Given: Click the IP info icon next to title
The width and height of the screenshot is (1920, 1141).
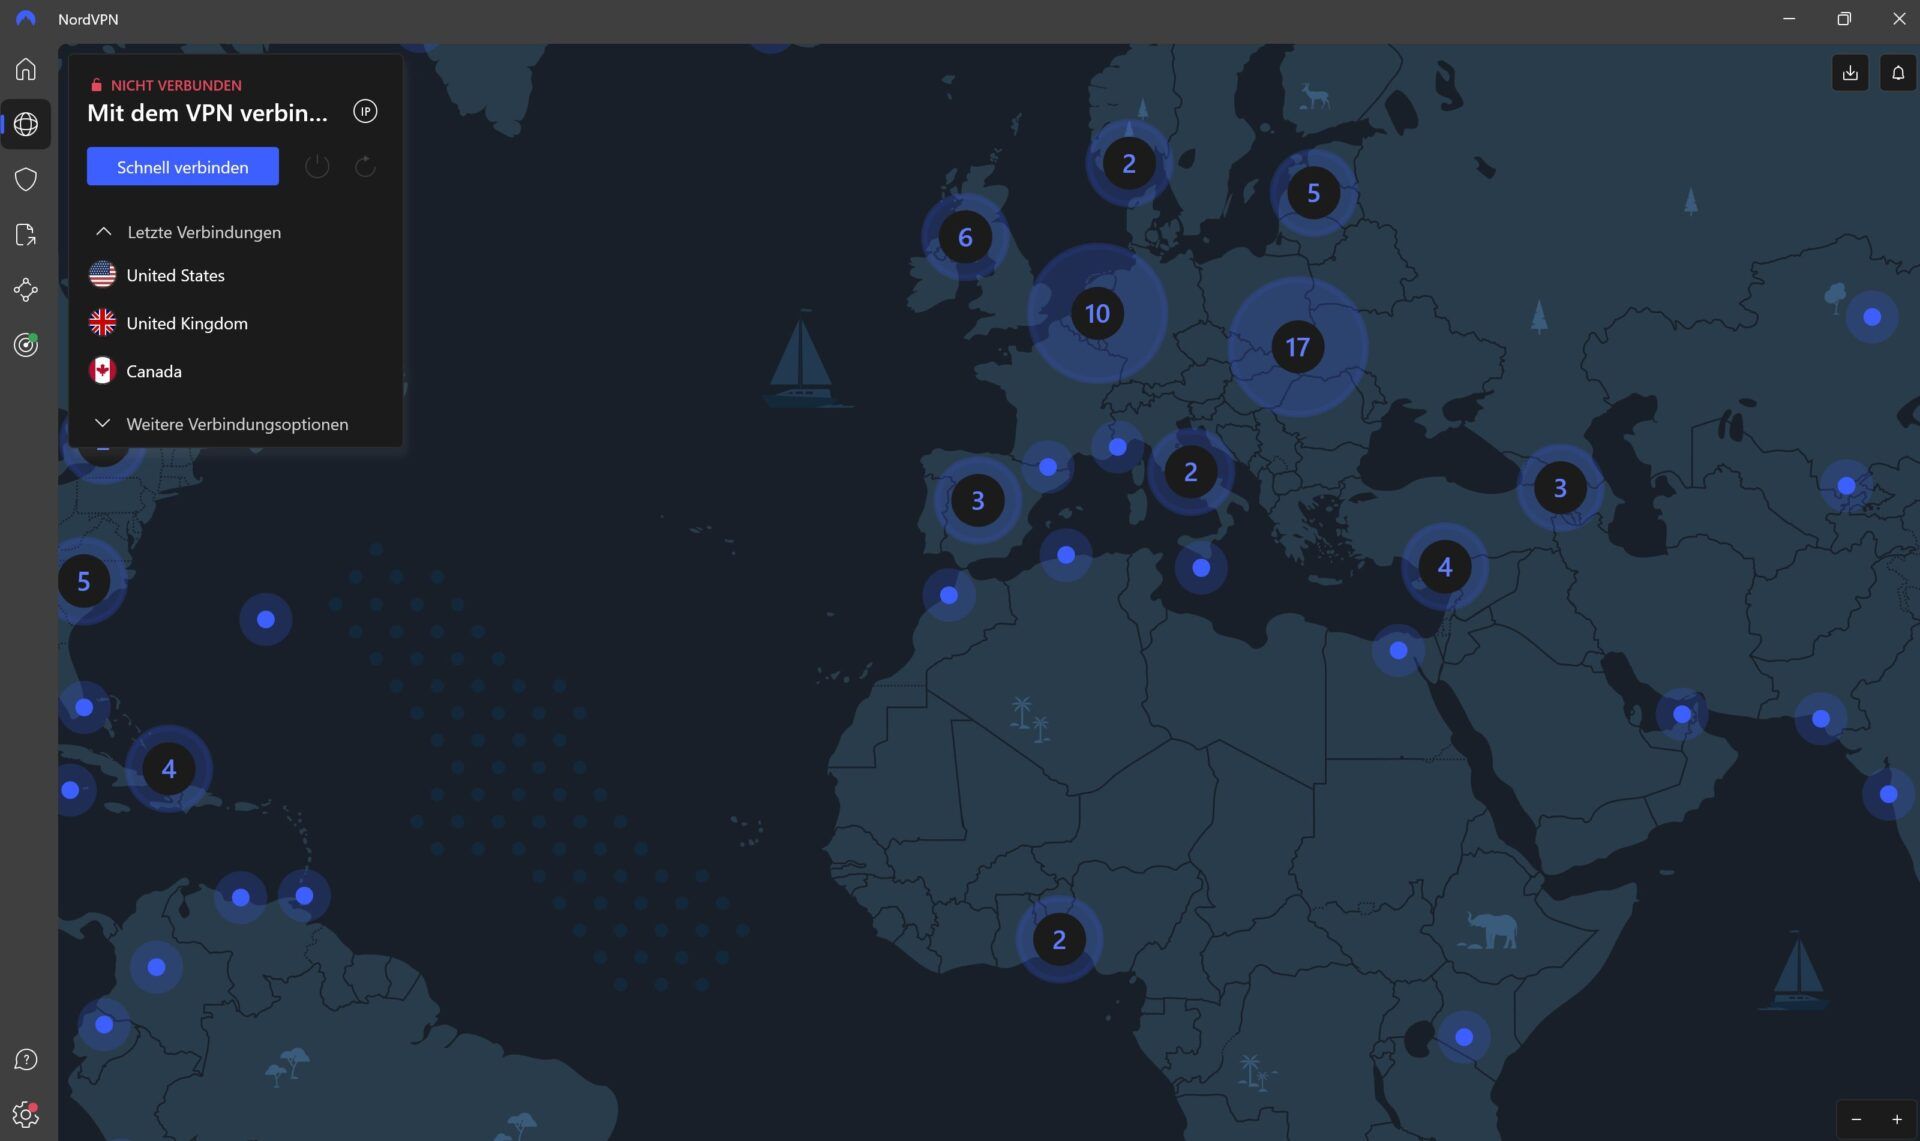Looking at the screenshot, I should click(364, 111).
